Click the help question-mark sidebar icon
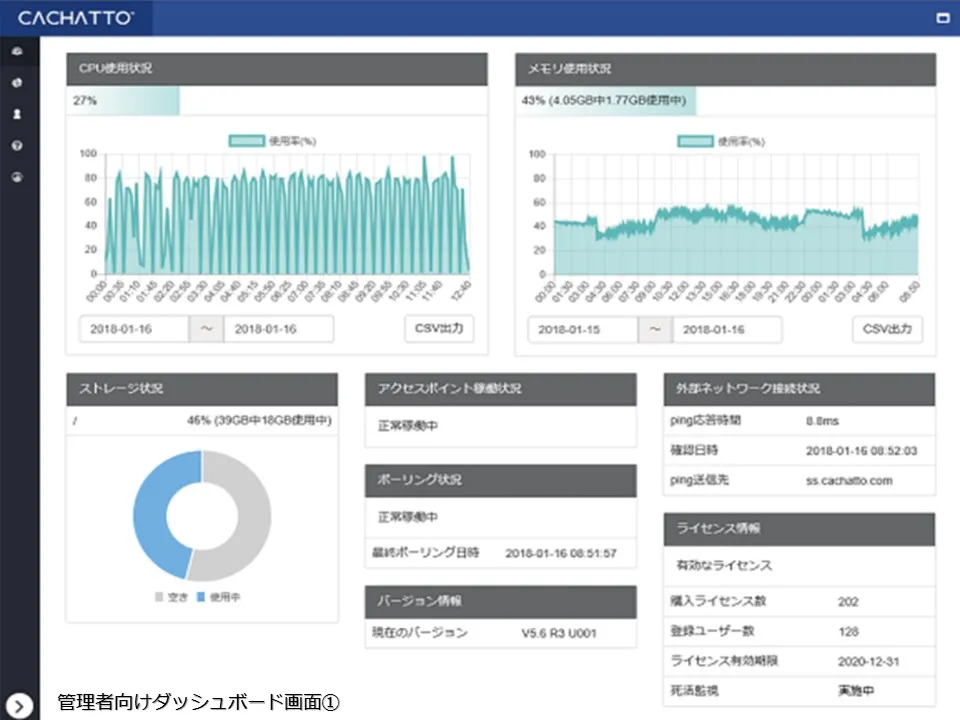 click(x=17, y=146)
